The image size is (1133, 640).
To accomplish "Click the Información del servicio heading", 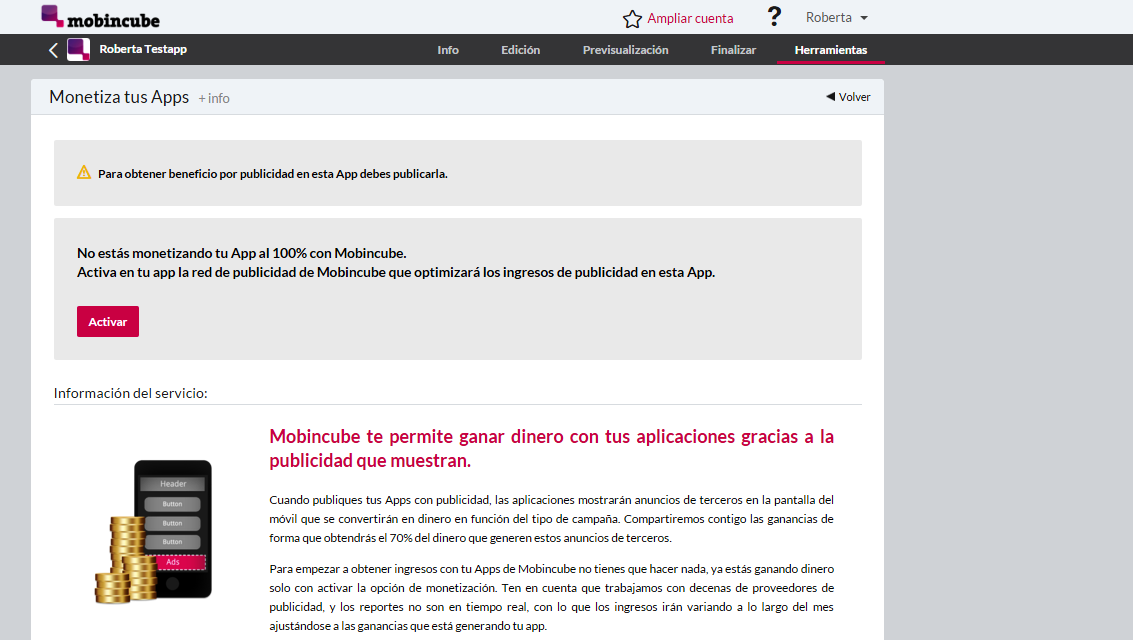I will point(131,393).
